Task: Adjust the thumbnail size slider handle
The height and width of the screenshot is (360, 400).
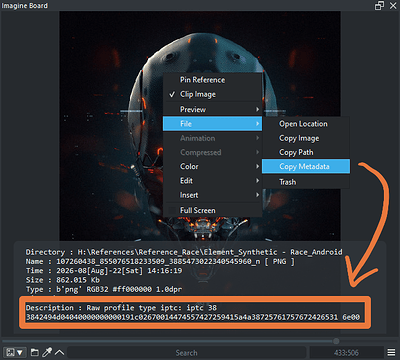Action: point(336,341)
